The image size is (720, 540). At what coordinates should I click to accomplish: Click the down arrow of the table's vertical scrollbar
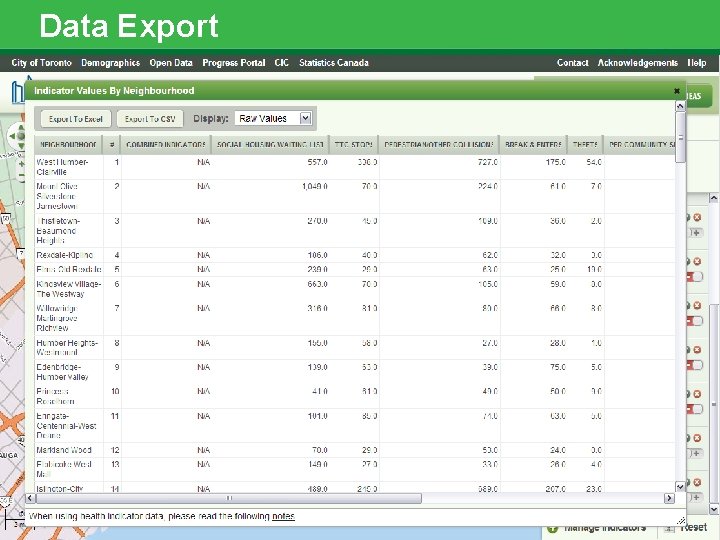(681, 486)
